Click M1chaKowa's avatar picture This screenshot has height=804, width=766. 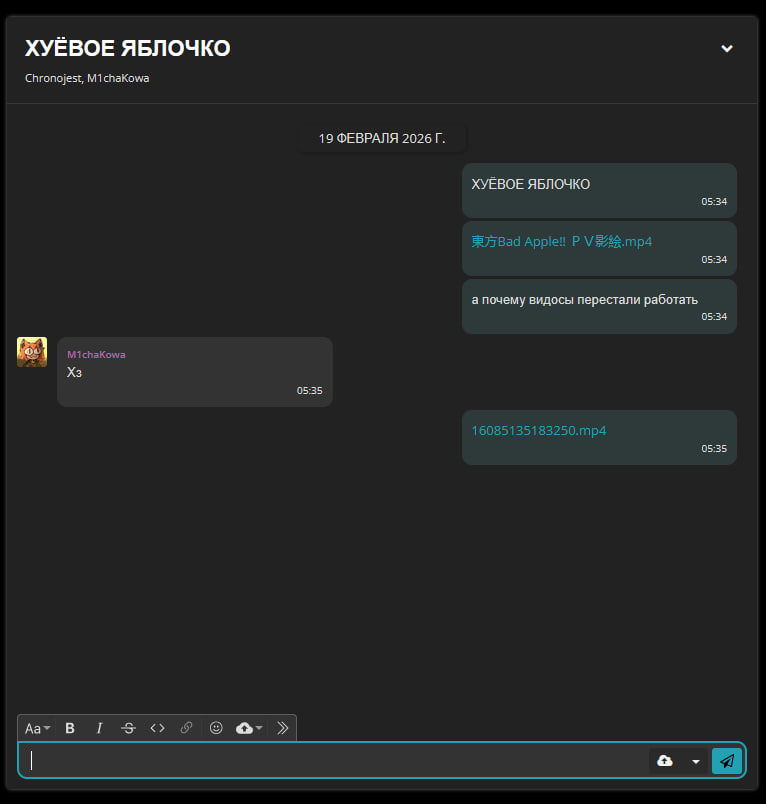[32, 352]
